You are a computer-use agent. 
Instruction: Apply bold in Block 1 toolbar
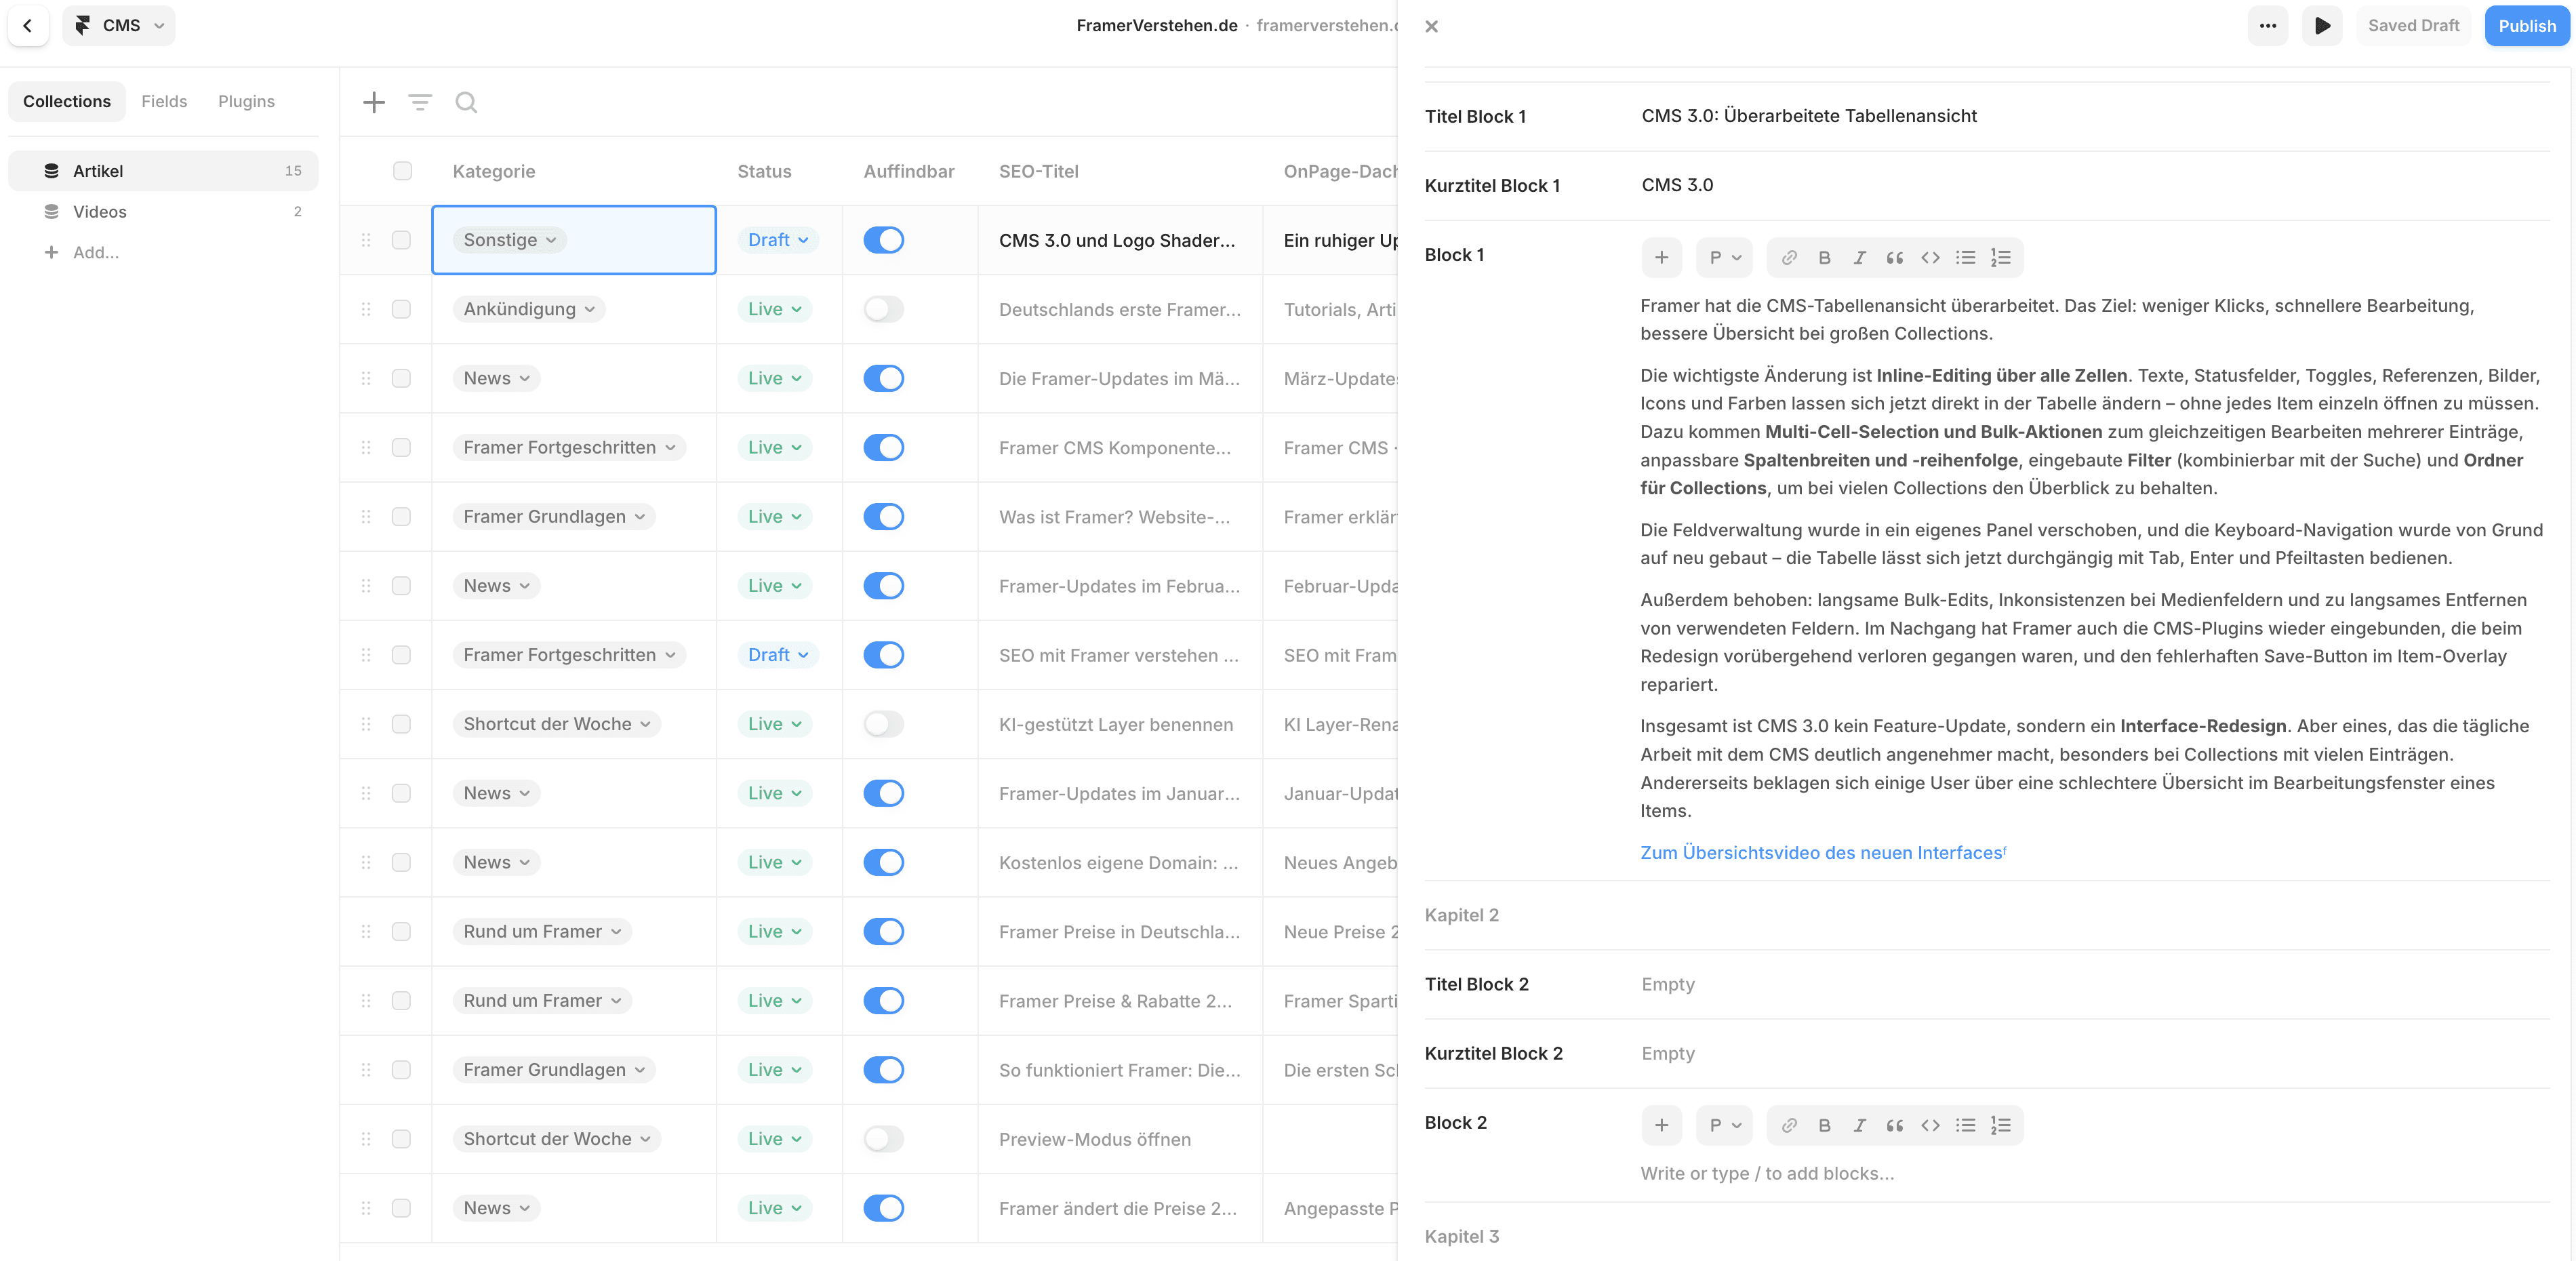tap(1824, 258)
